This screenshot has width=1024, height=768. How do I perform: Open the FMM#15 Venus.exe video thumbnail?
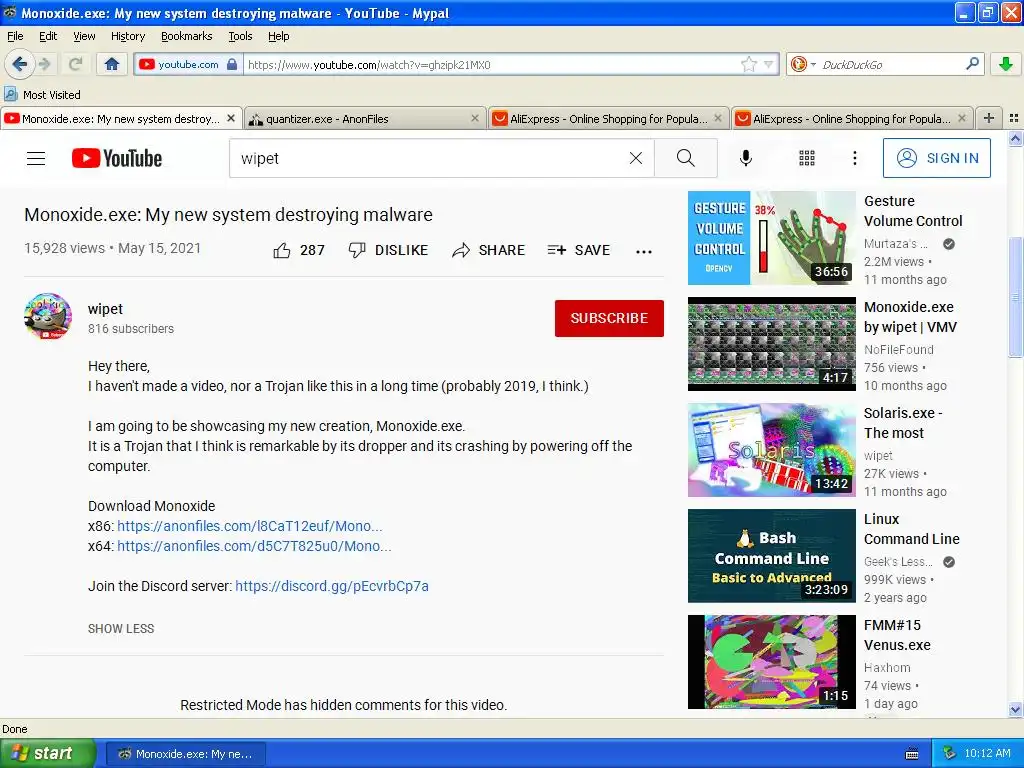(771, 662)
